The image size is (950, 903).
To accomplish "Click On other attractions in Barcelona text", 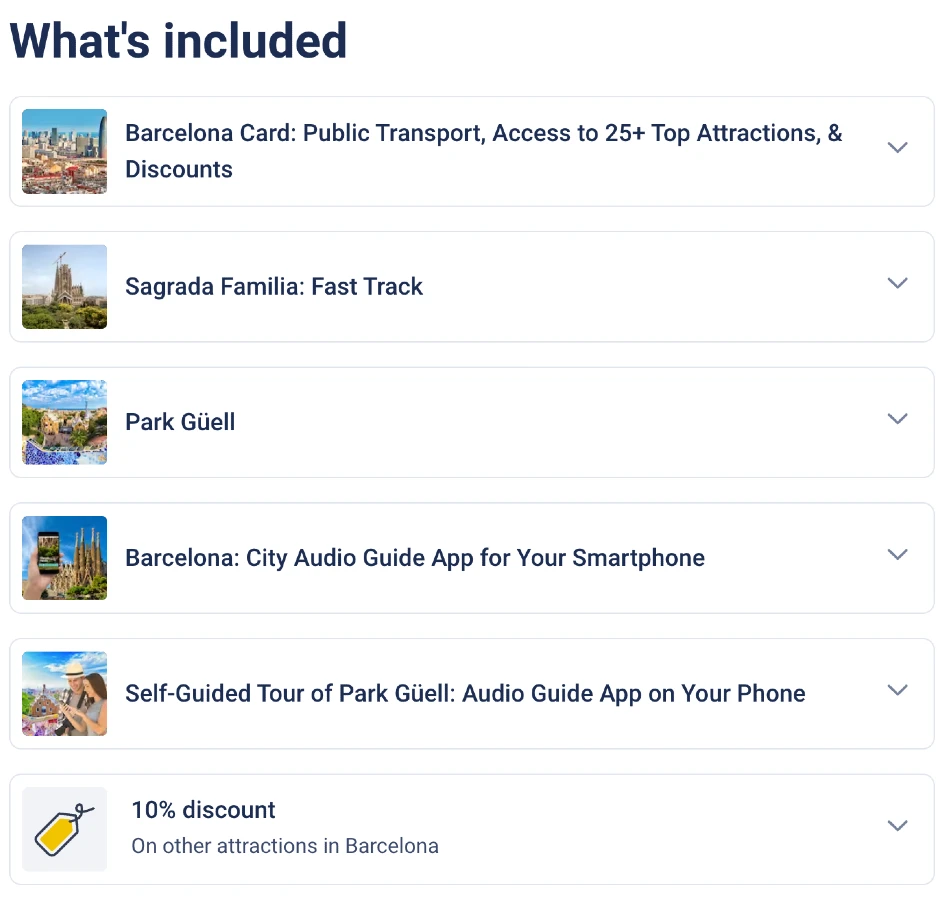I will [285, 846].
